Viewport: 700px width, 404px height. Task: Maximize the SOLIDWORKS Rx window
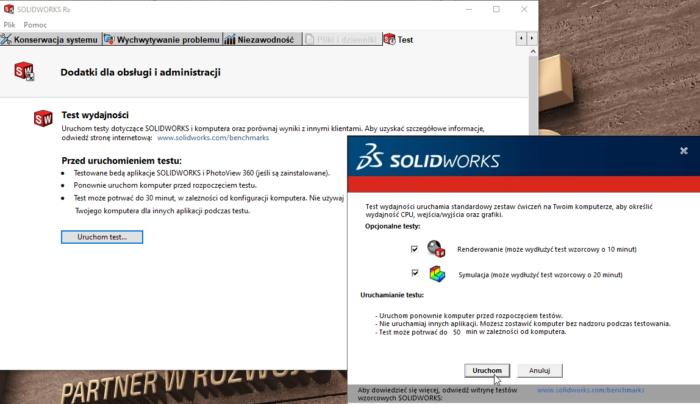click(x=496, y=9)
